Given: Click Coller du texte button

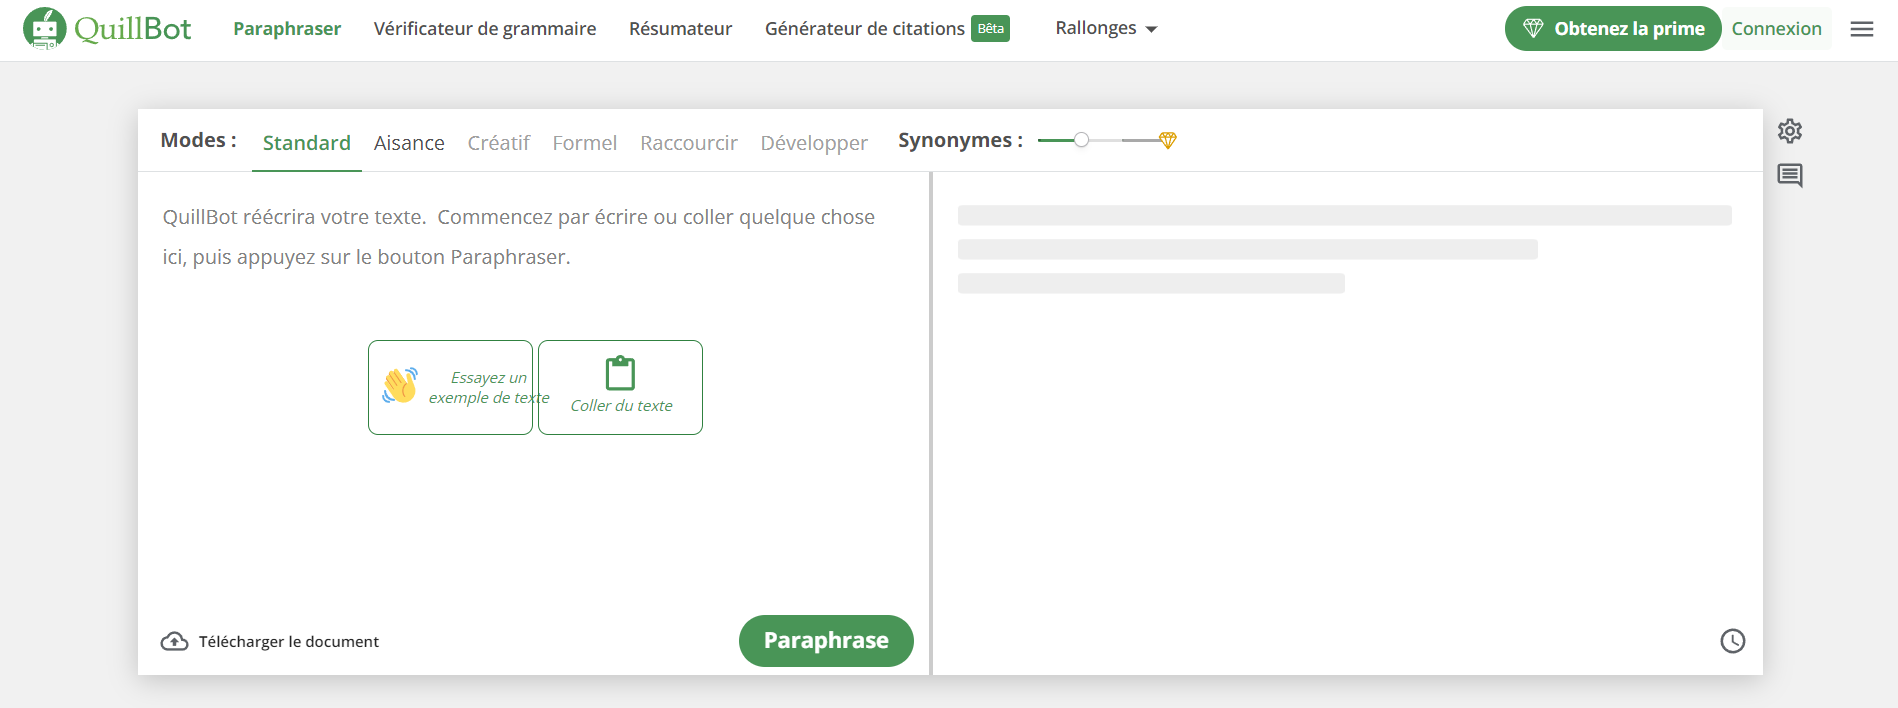Looking at the screenshot, I should click(x=620, y=387).
